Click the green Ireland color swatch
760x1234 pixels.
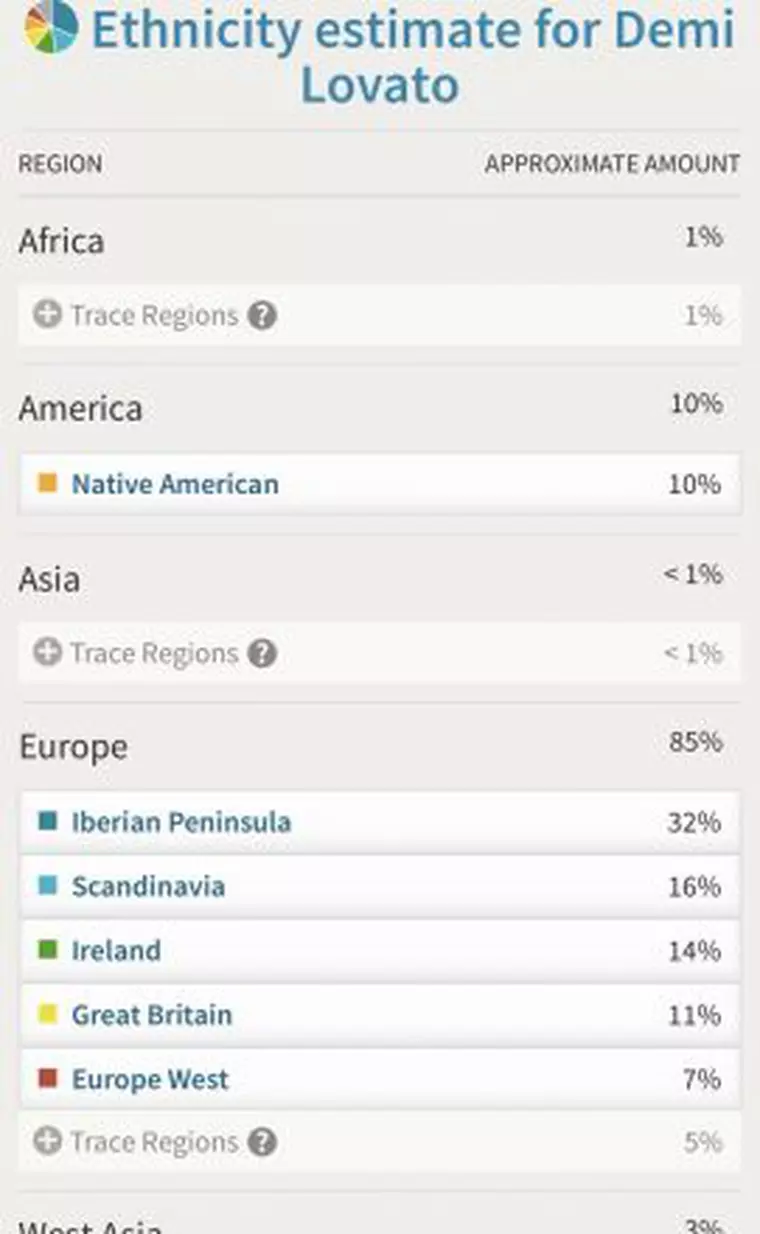tap(47, 950)
